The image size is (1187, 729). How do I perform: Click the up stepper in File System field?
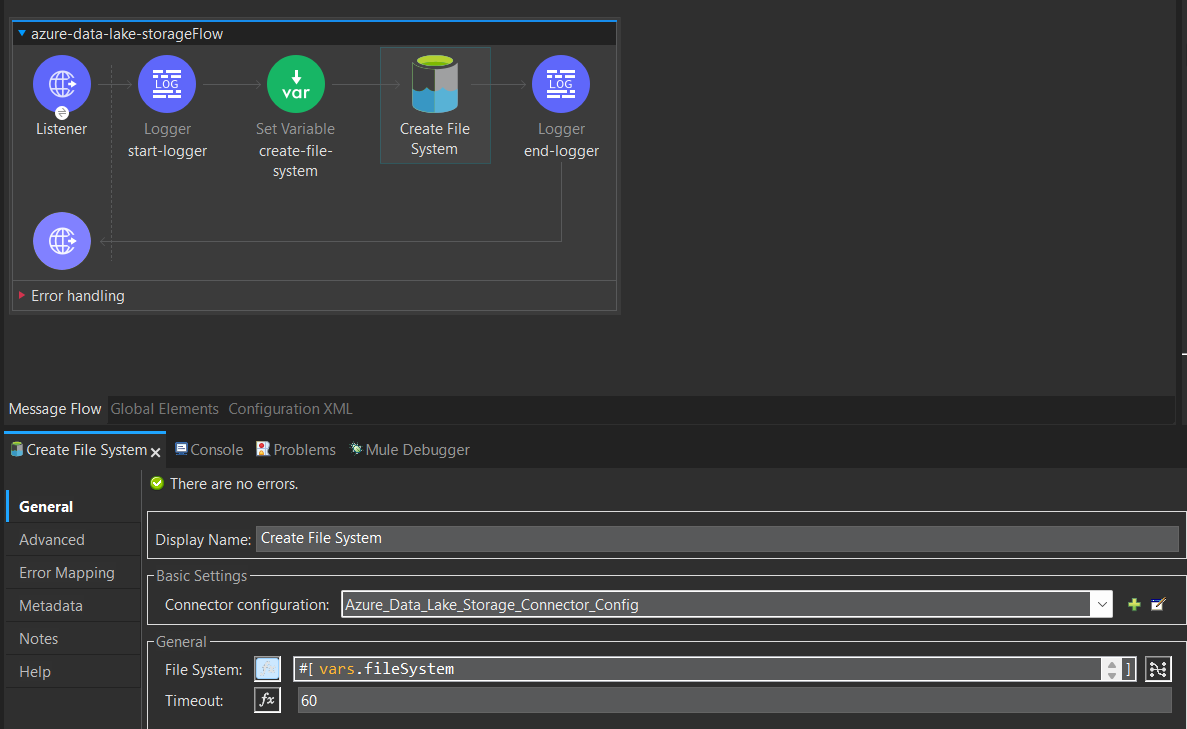click(1112, 663)
